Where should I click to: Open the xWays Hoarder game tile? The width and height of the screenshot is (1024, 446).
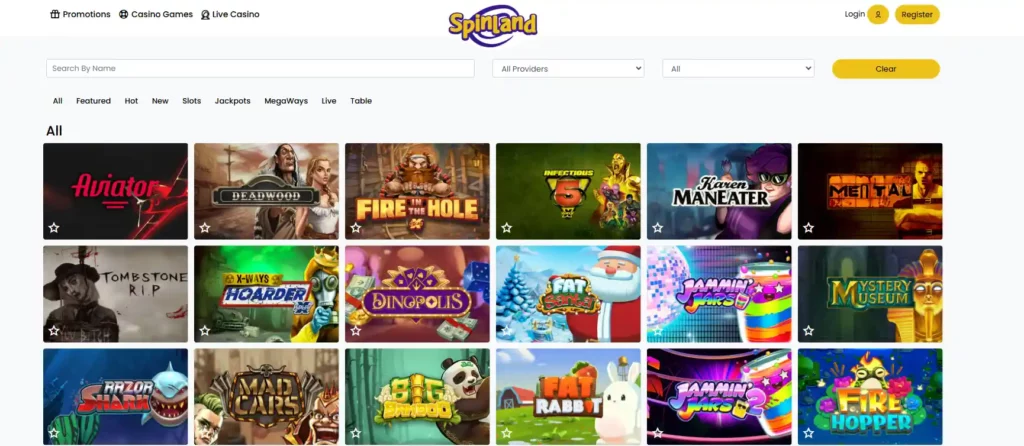coord(266,294)
